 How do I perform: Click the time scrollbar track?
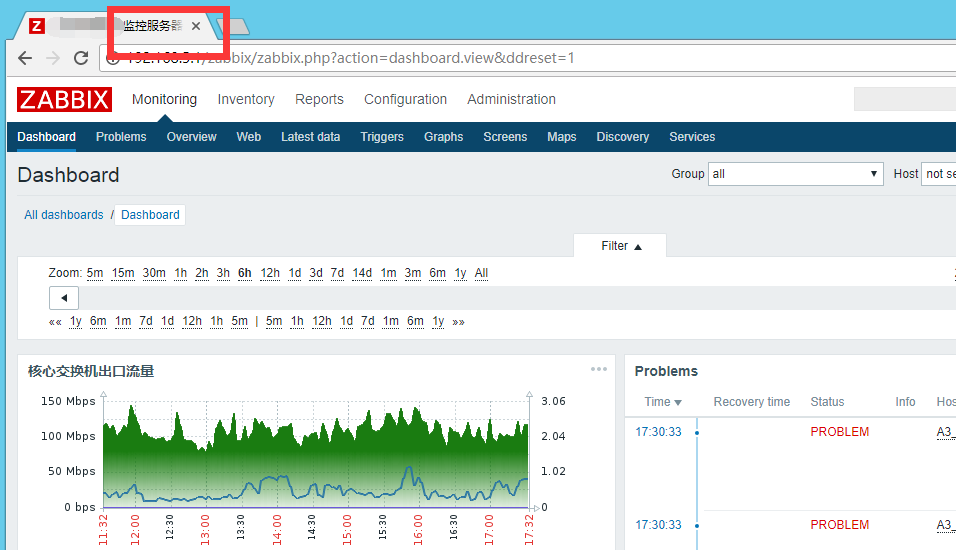pyautogui.click(x=500, y=298)
